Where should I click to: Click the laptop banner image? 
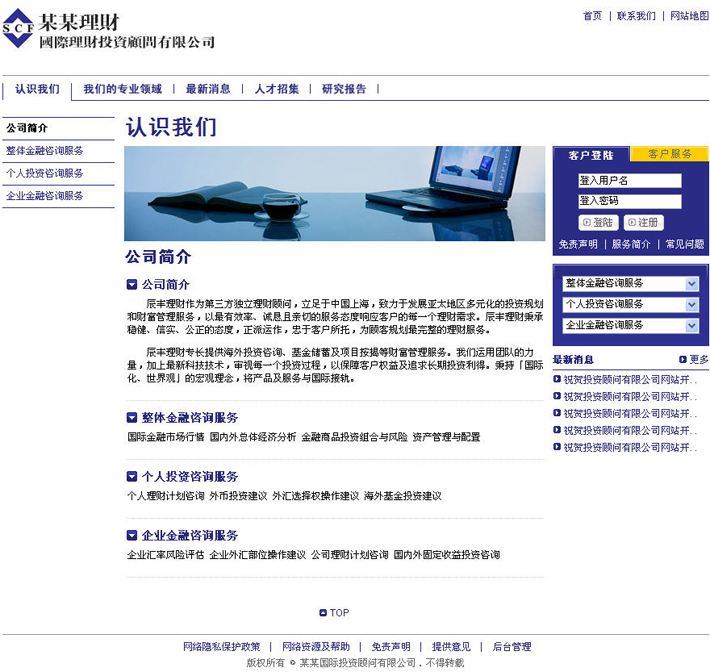click(335, 193)
